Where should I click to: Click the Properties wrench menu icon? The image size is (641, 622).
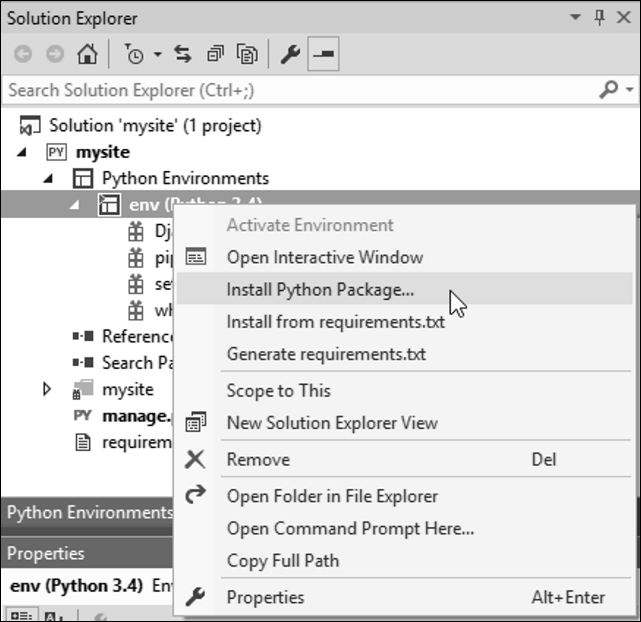195,597
